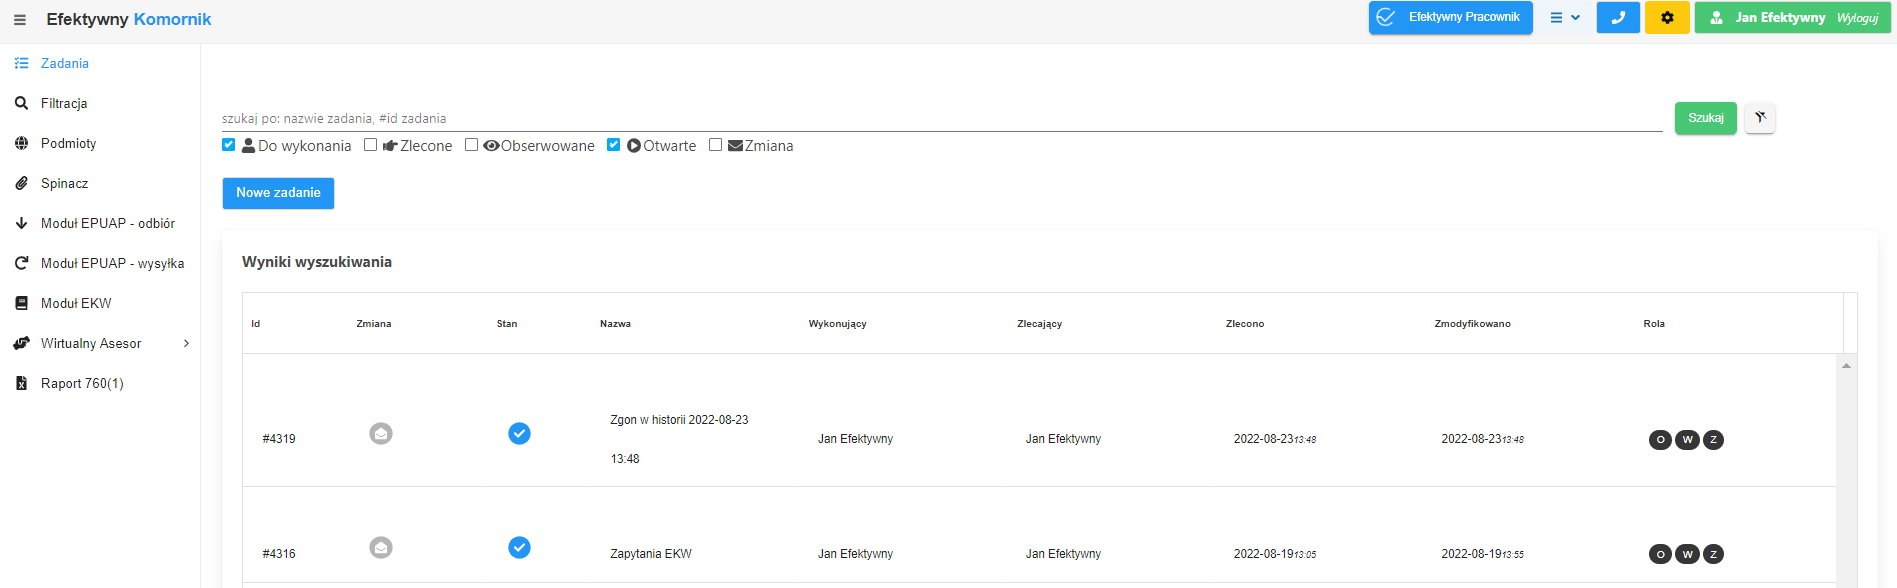Focus the task search input field
This screenshot has width=1897, height=588.
942,118
